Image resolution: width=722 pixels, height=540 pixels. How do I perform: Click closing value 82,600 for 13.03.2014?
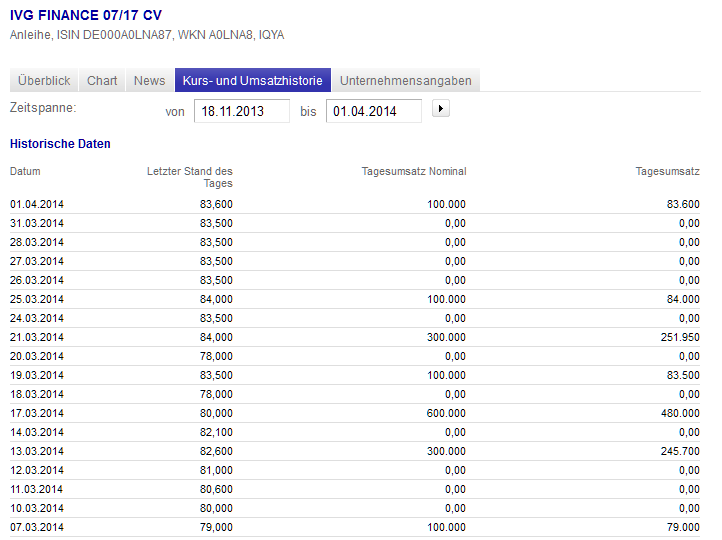coord(216,451)
